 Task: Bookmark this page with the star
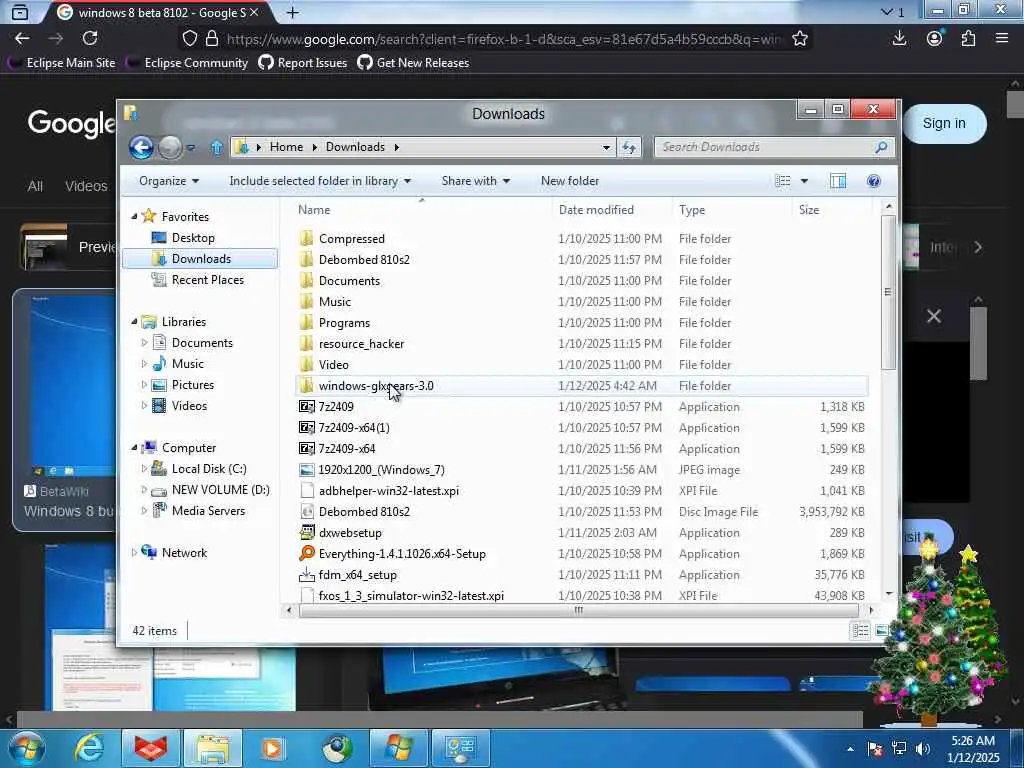click(799, 39)
